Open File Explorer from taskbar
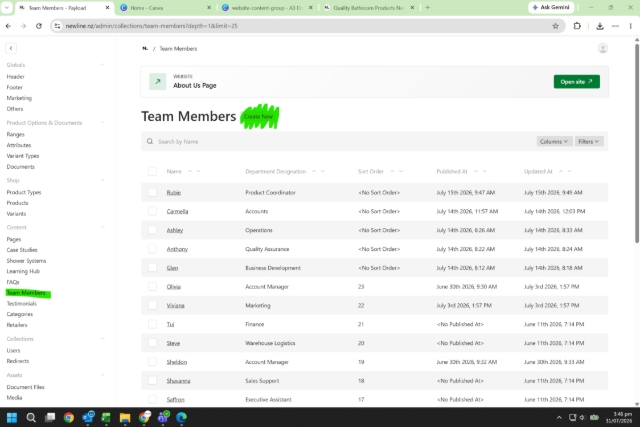The image size is (640, 427). (x=125, y=417)
